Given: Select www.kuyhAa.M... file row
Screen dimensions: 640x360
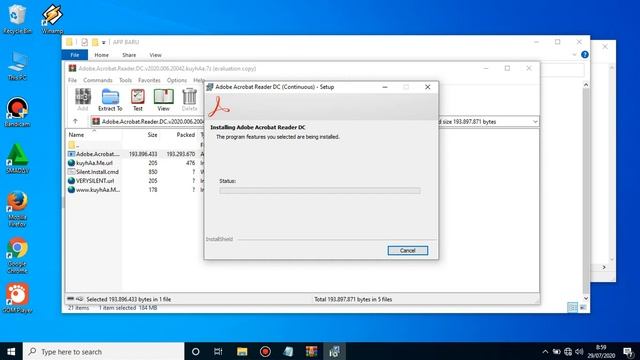Looking at the screenshot, I should click(x=135, y=190).
